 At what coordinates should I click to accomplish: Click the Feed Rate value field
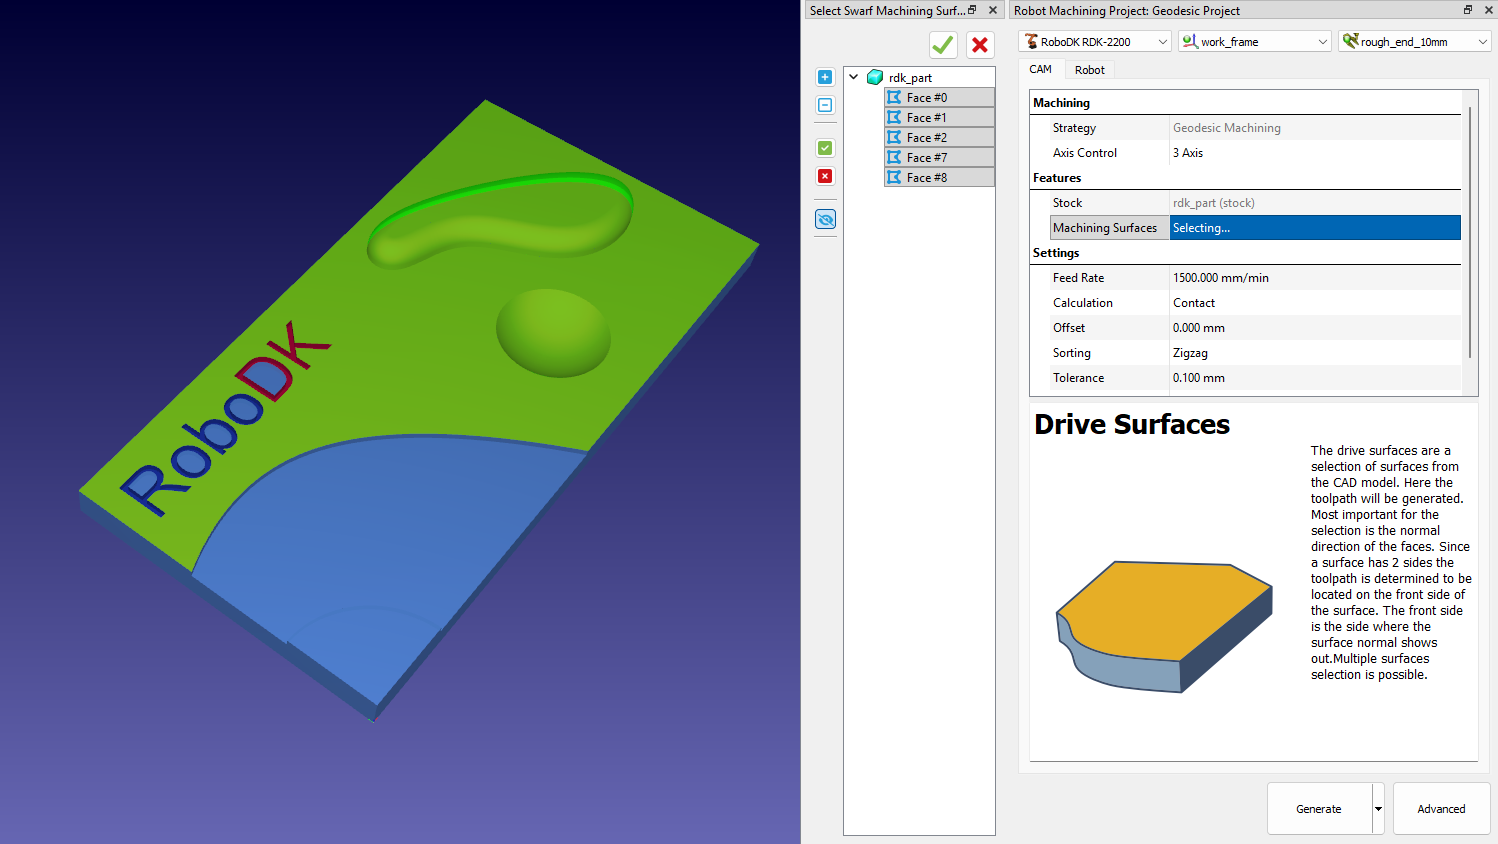(1314, 278)
